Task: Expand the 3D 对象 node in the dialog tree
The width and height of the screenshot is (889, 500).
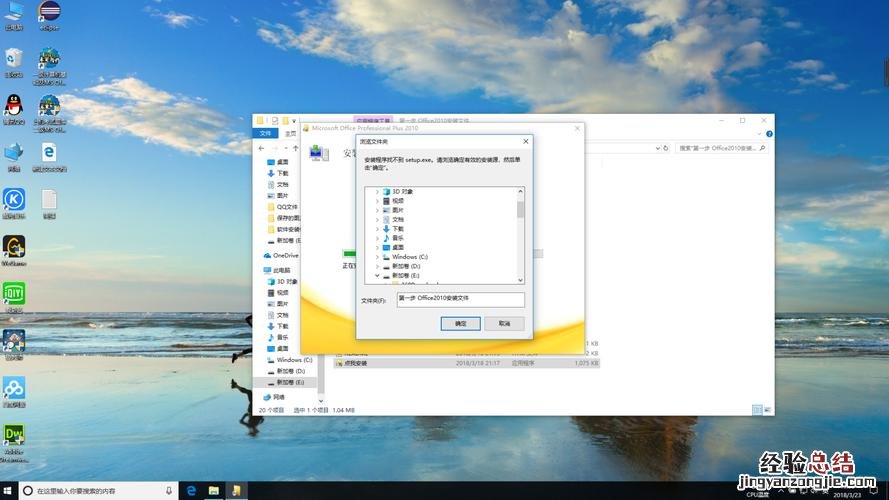Action: click(377, 191)
